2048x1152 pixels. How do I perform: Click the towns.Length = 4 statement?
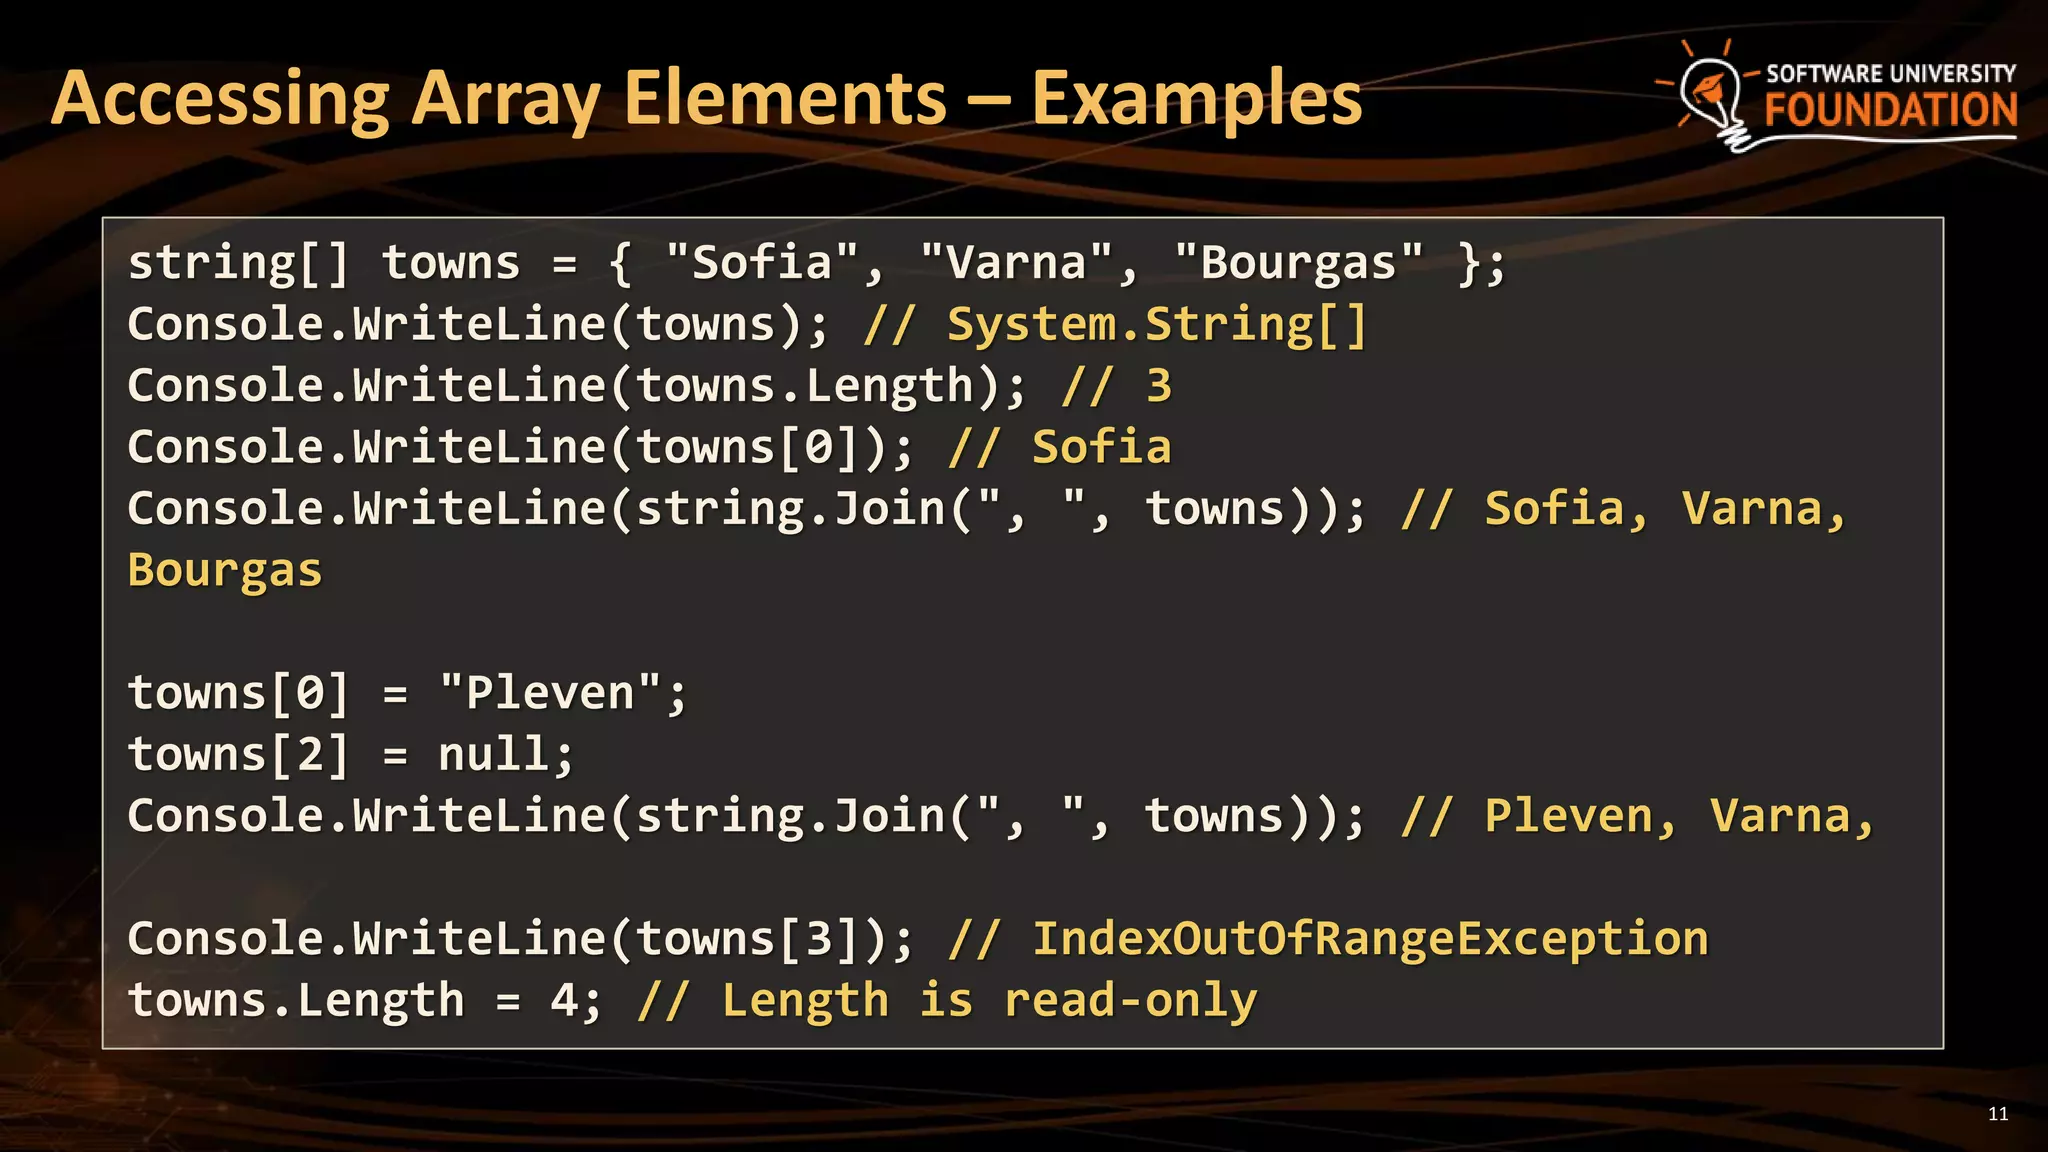tap(365, 1001)
